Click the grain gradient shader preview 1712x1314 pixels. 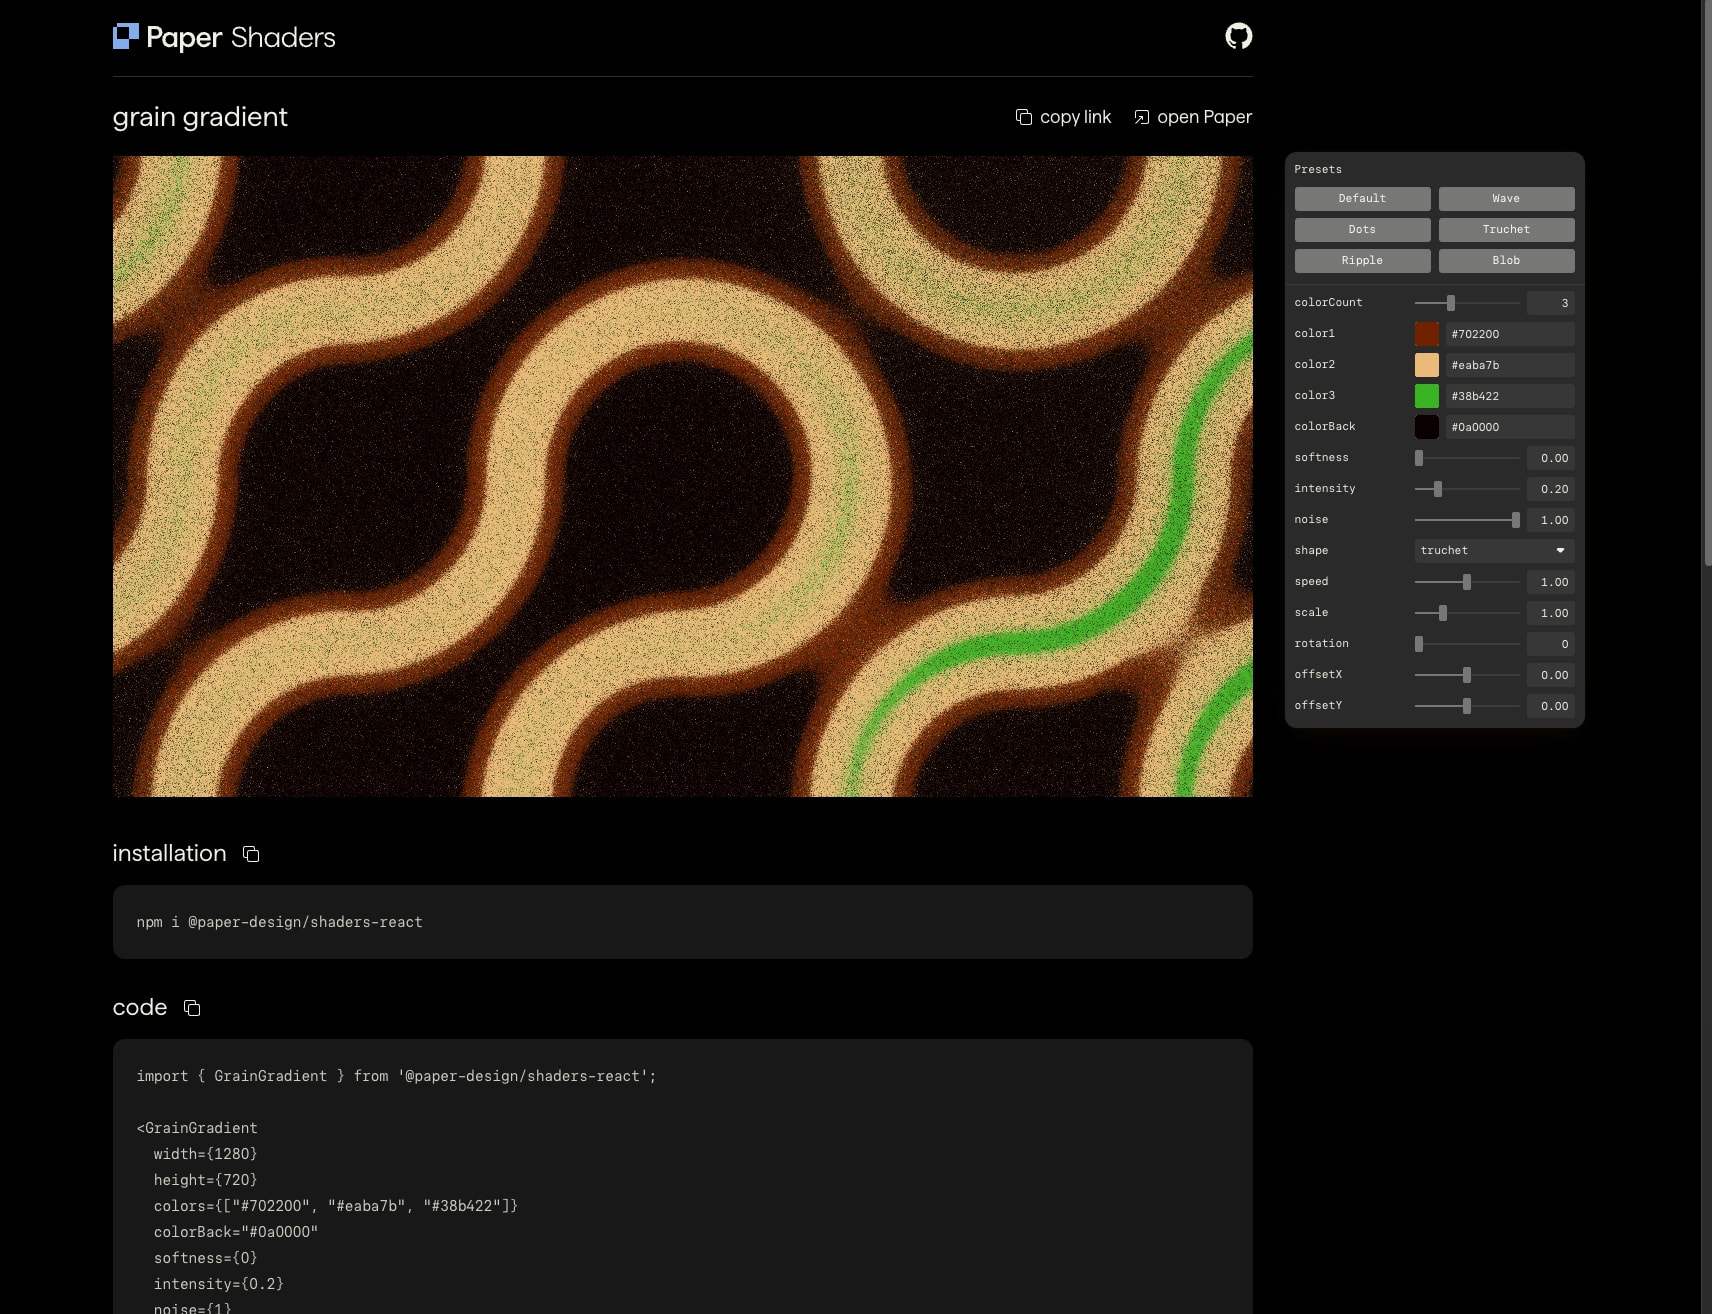pos(682,476)
